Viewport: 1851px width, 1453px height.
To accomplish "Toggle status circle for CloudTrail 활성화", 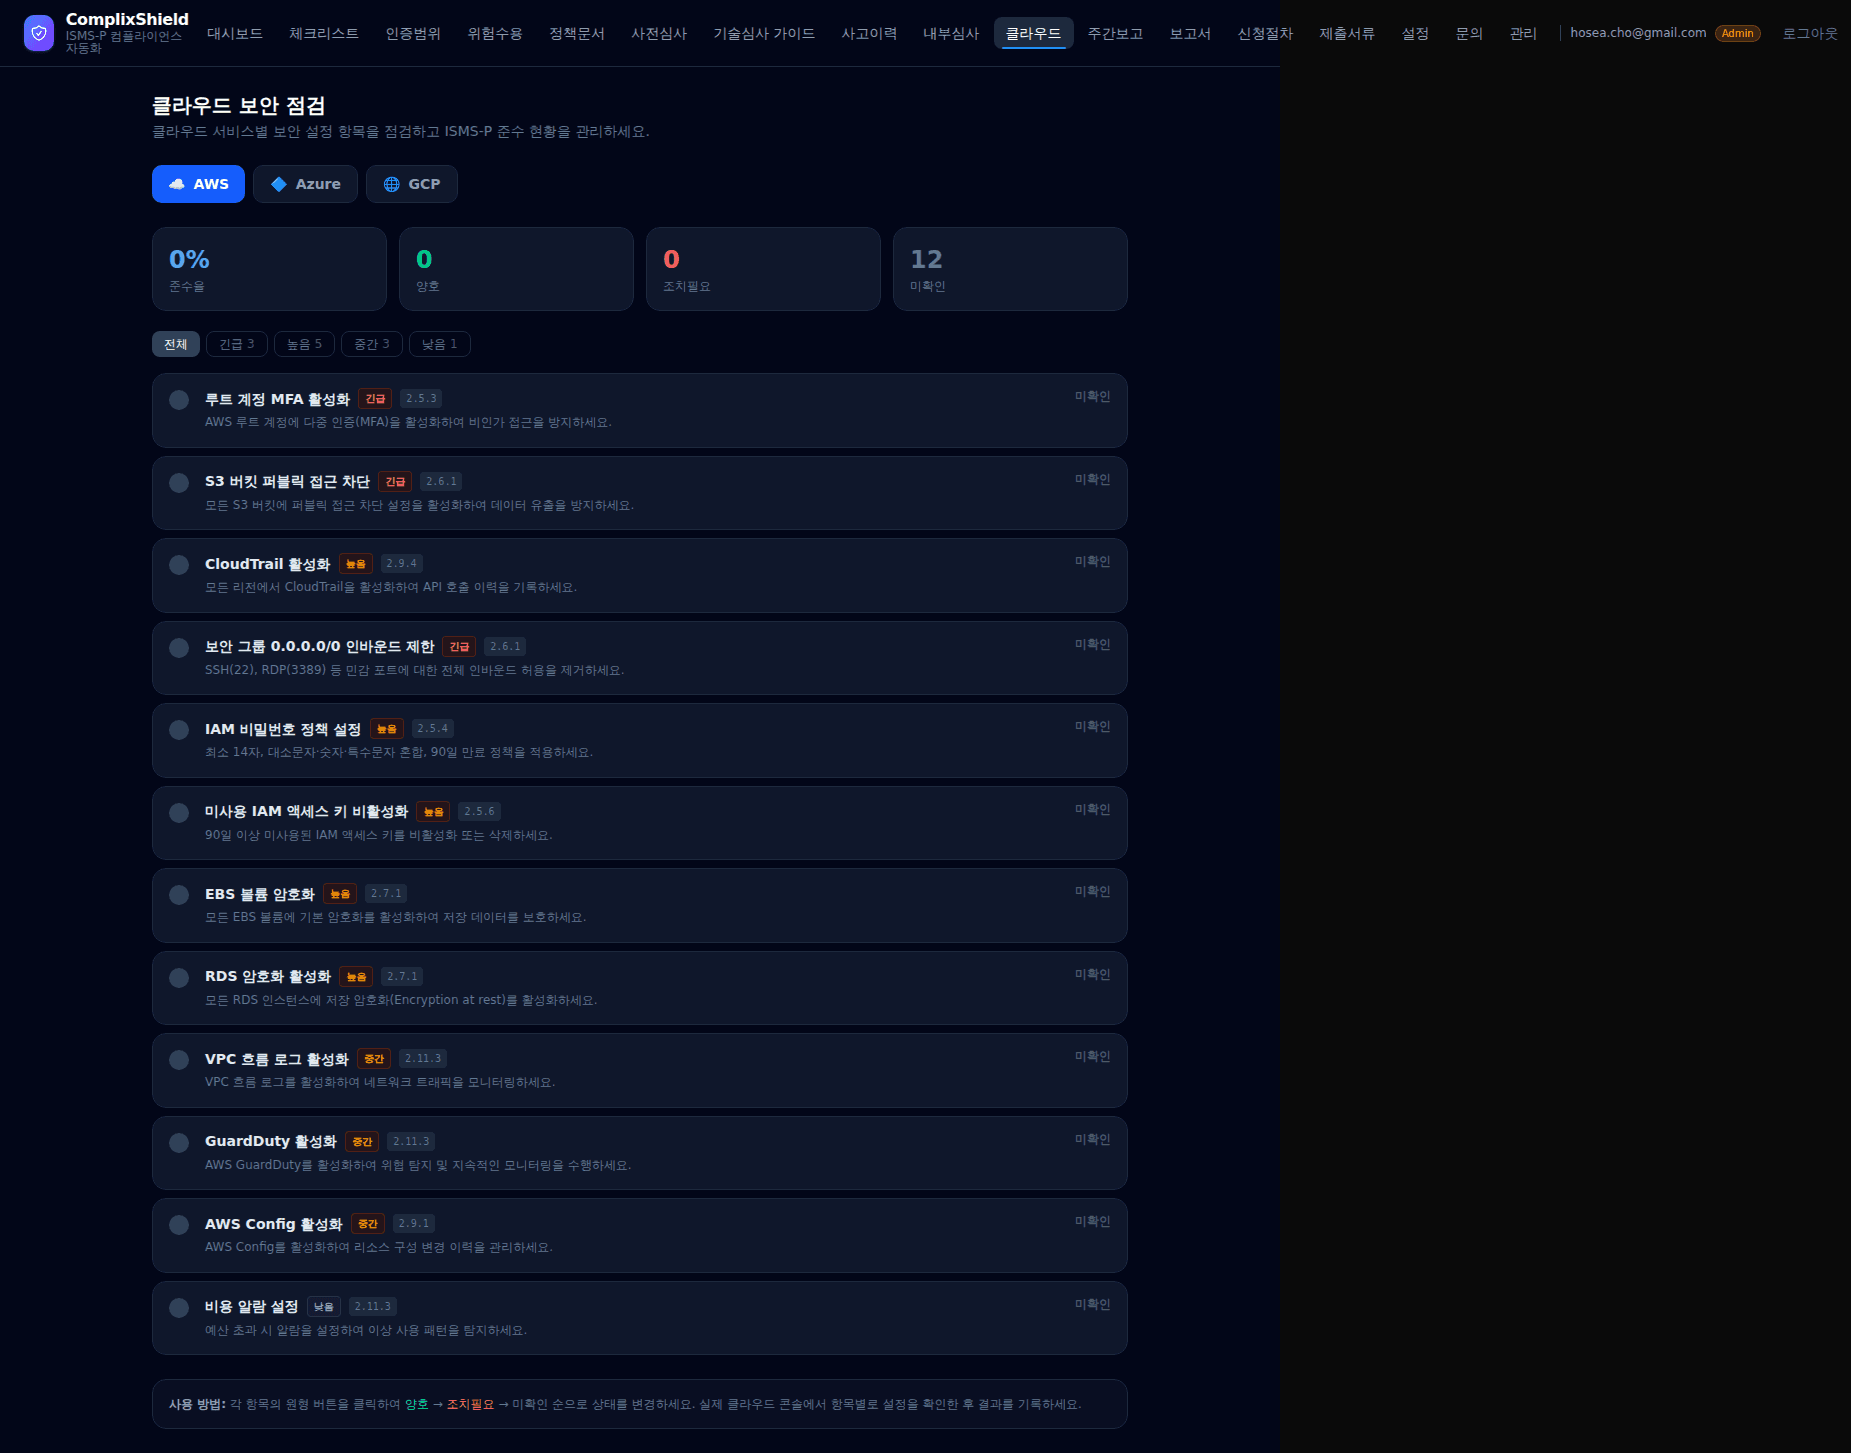I will click(x=179, y=565).
